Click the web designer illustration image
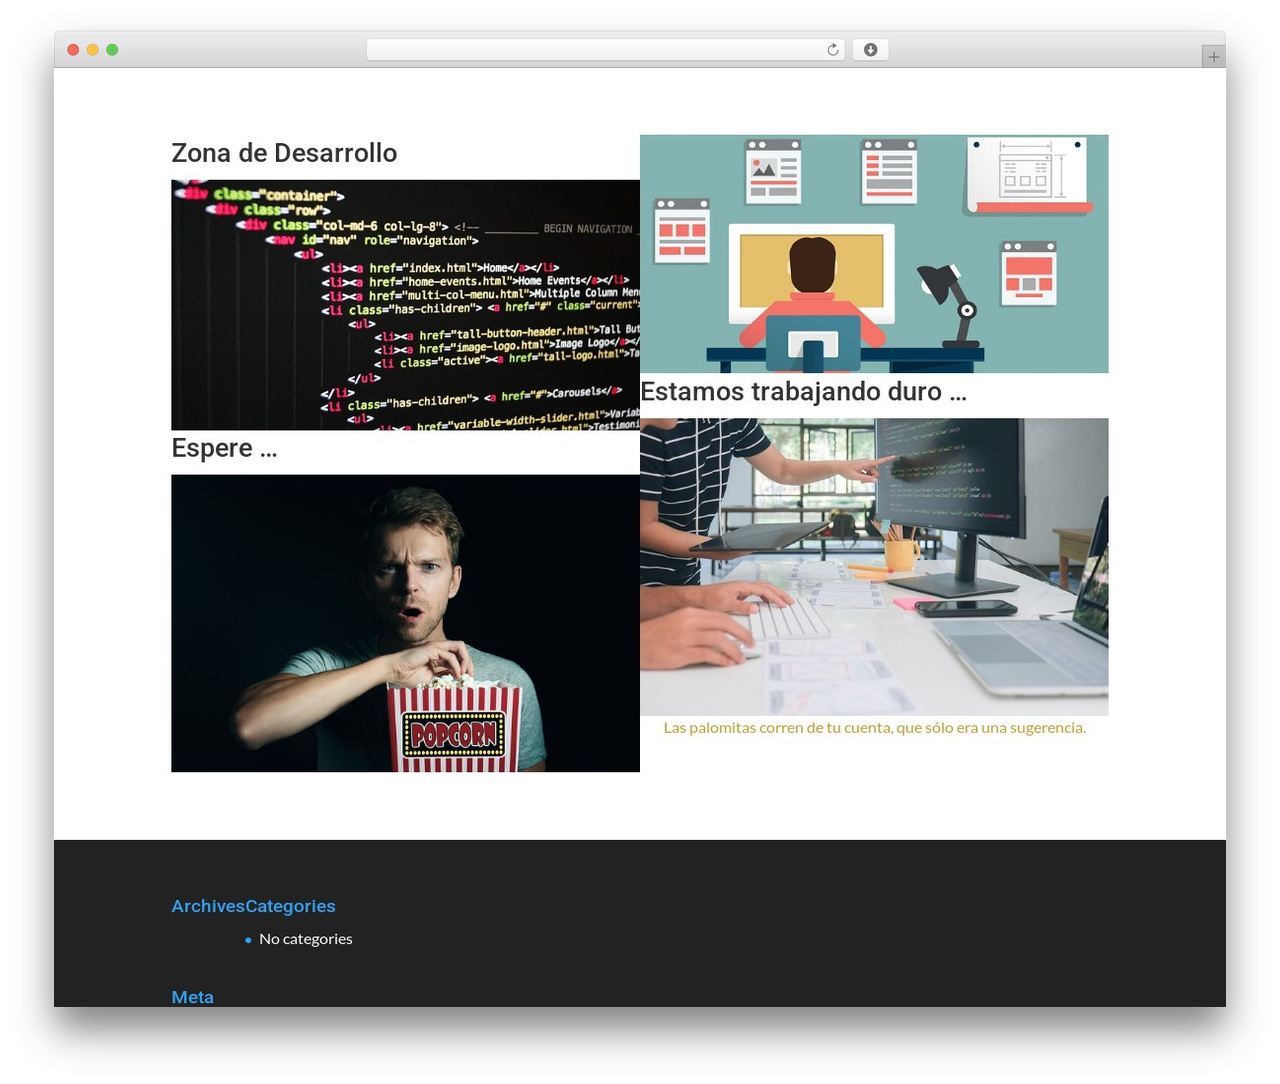This screenshot has height=1084, width=1280. click(874, 254)
